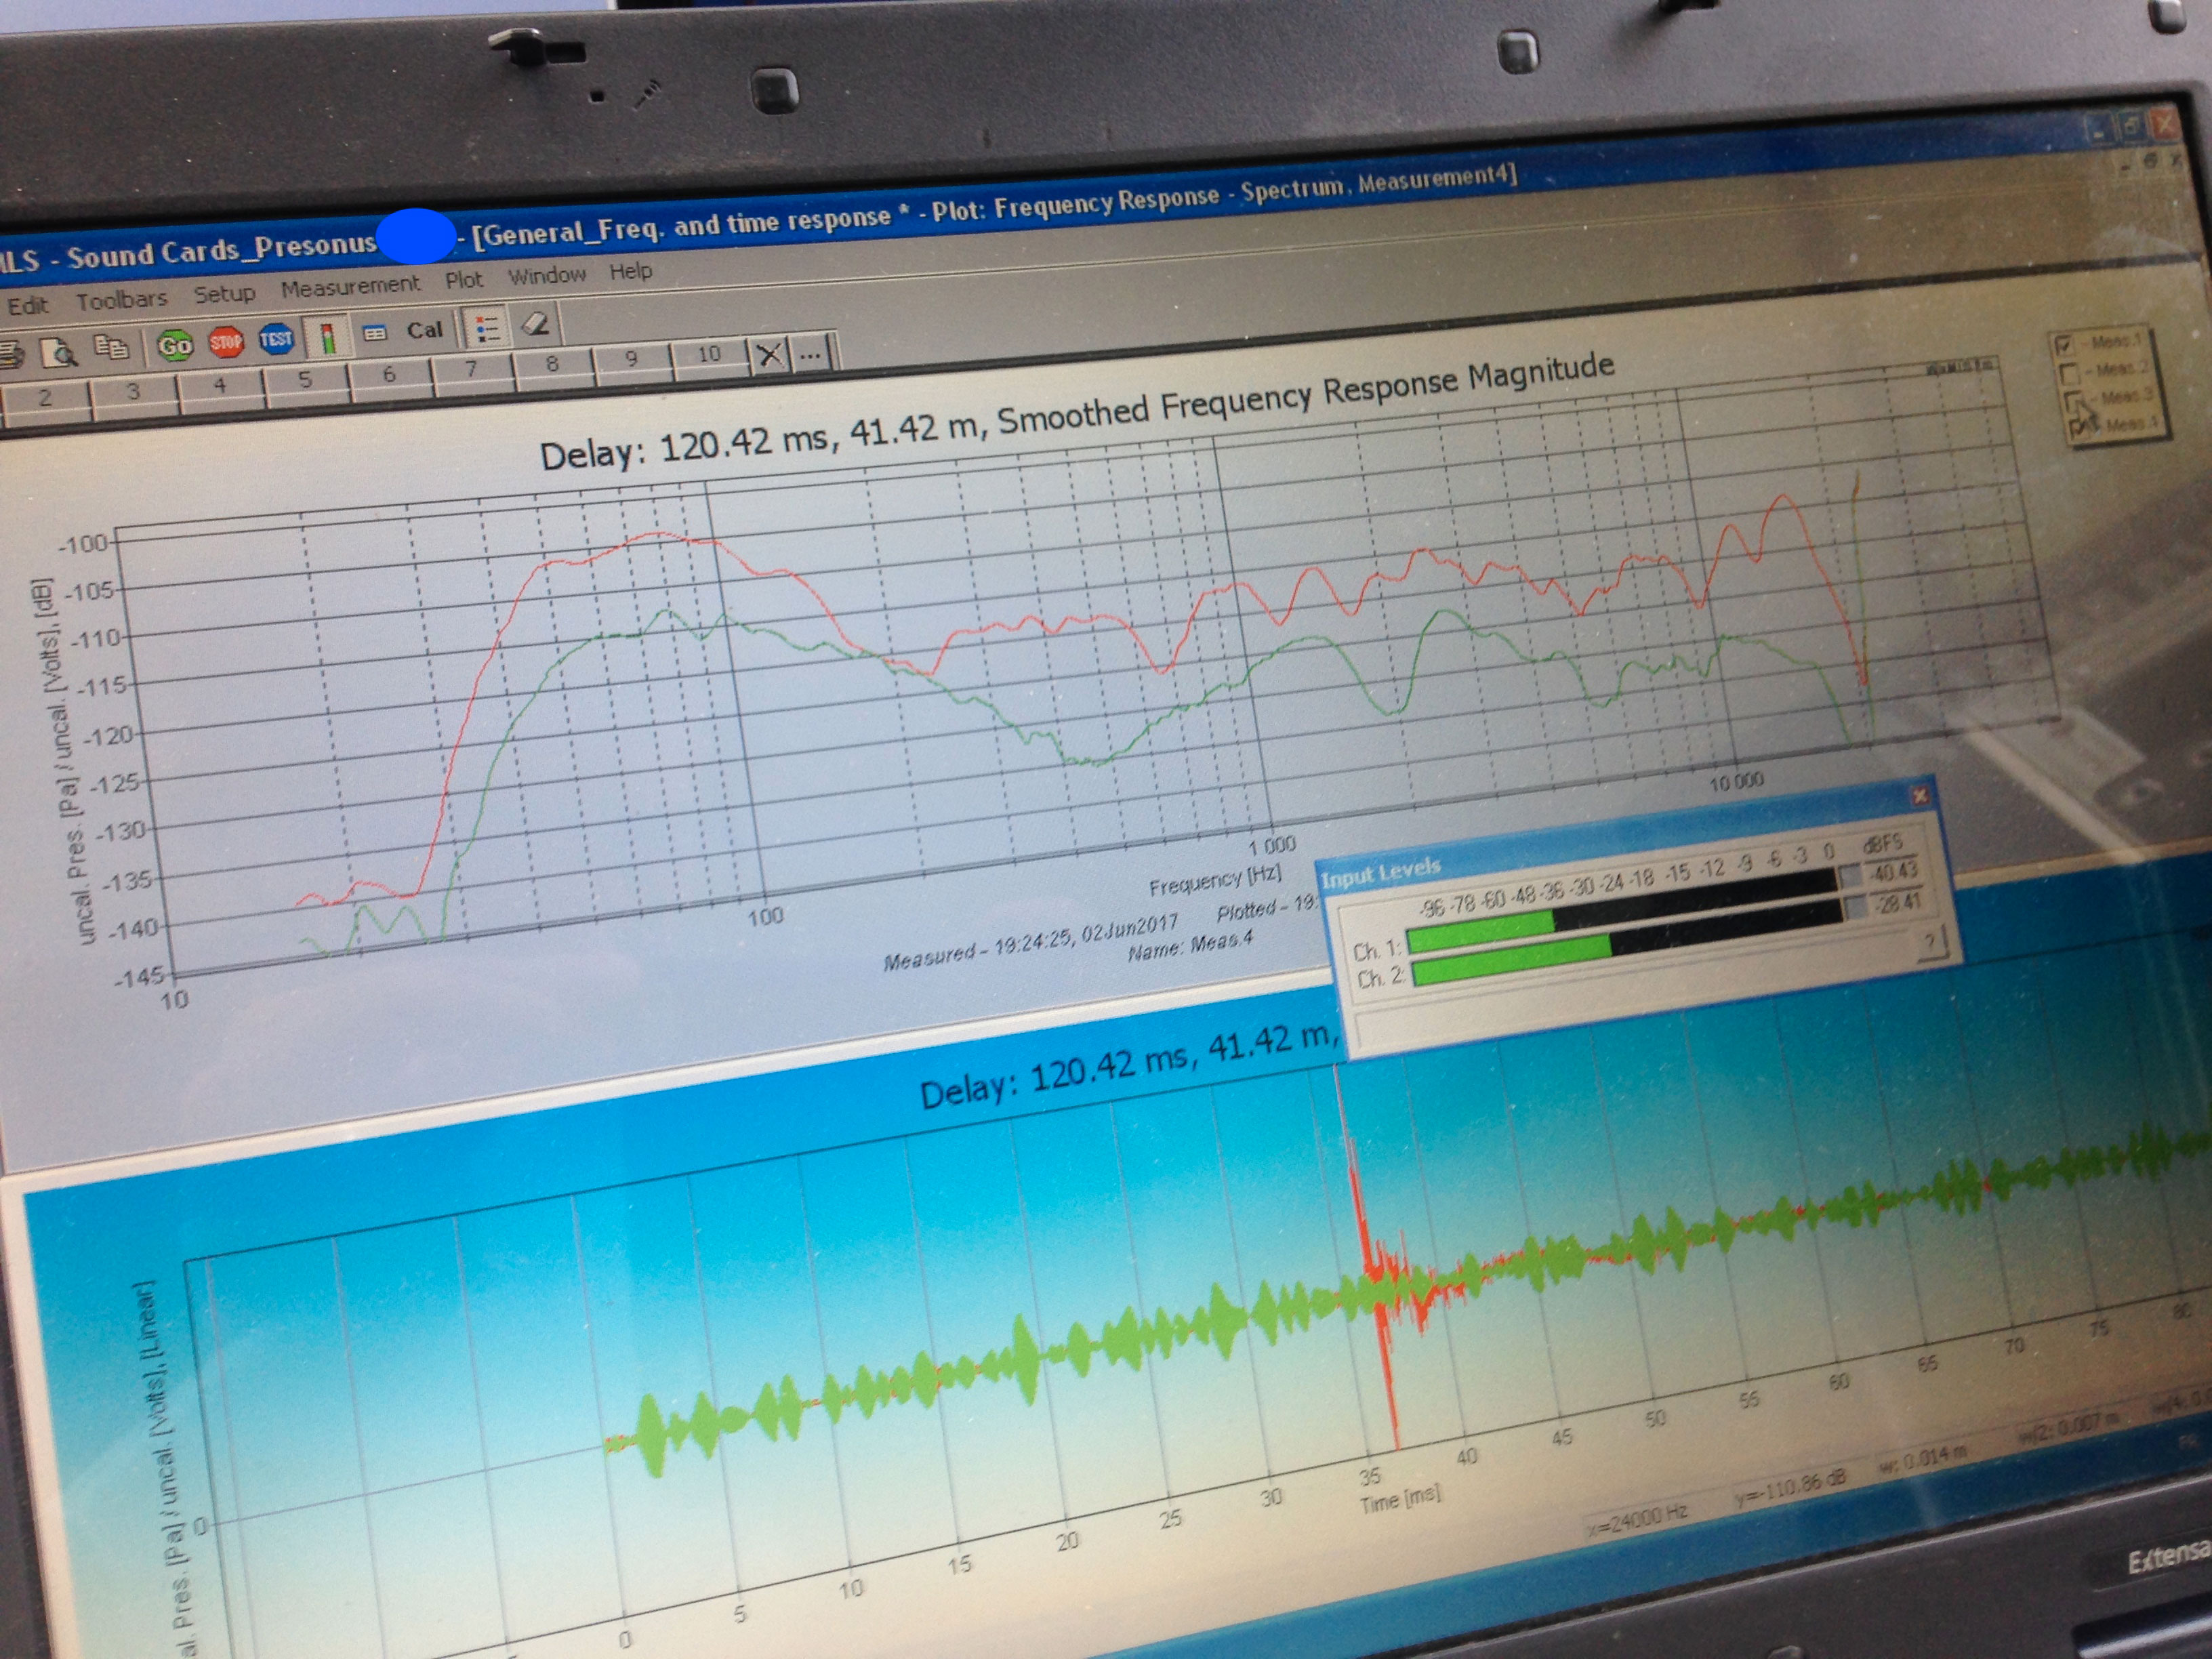
Task: Enable the Meas.2 curve checkbox
Action: [2069, 374]
